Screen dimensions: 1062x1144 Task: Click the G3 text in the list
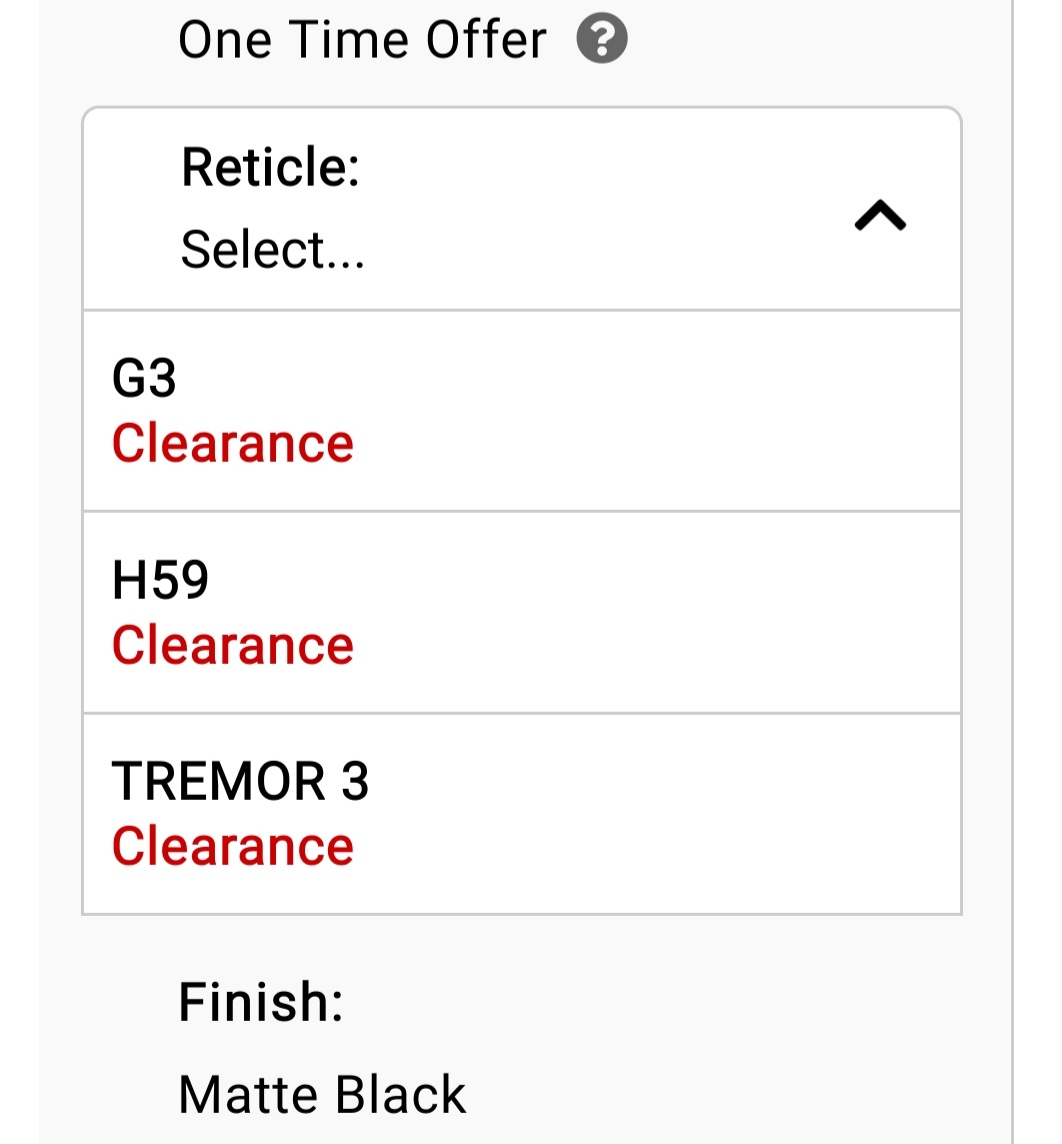[144, 380]
